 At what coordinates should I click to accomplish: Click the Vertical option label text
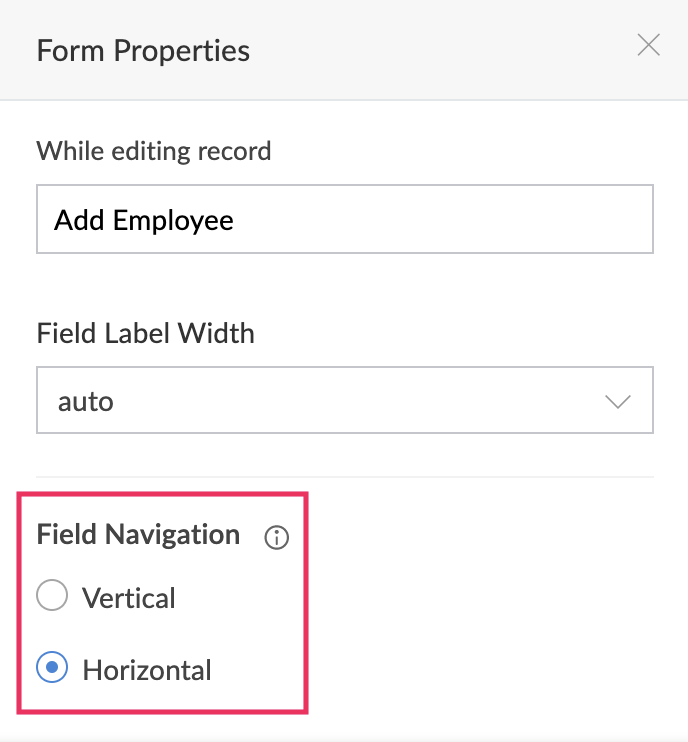(129, 598)
